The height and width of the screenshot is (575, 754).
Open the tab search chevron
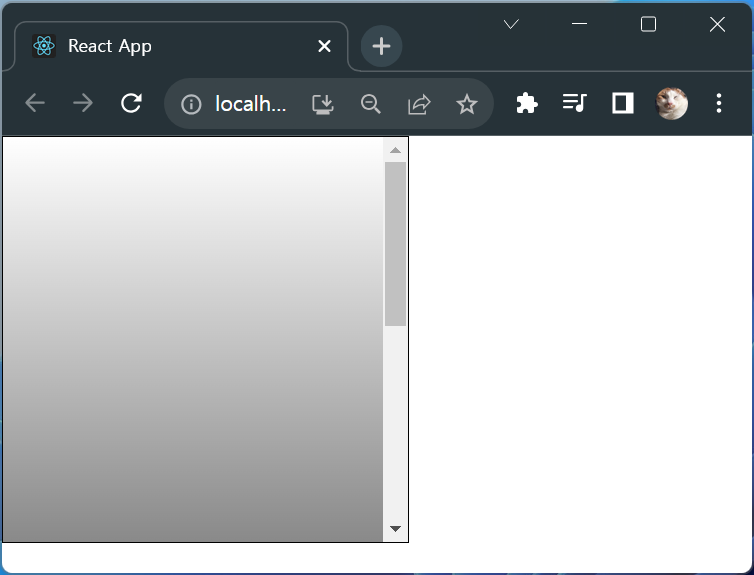click(511, 24)
